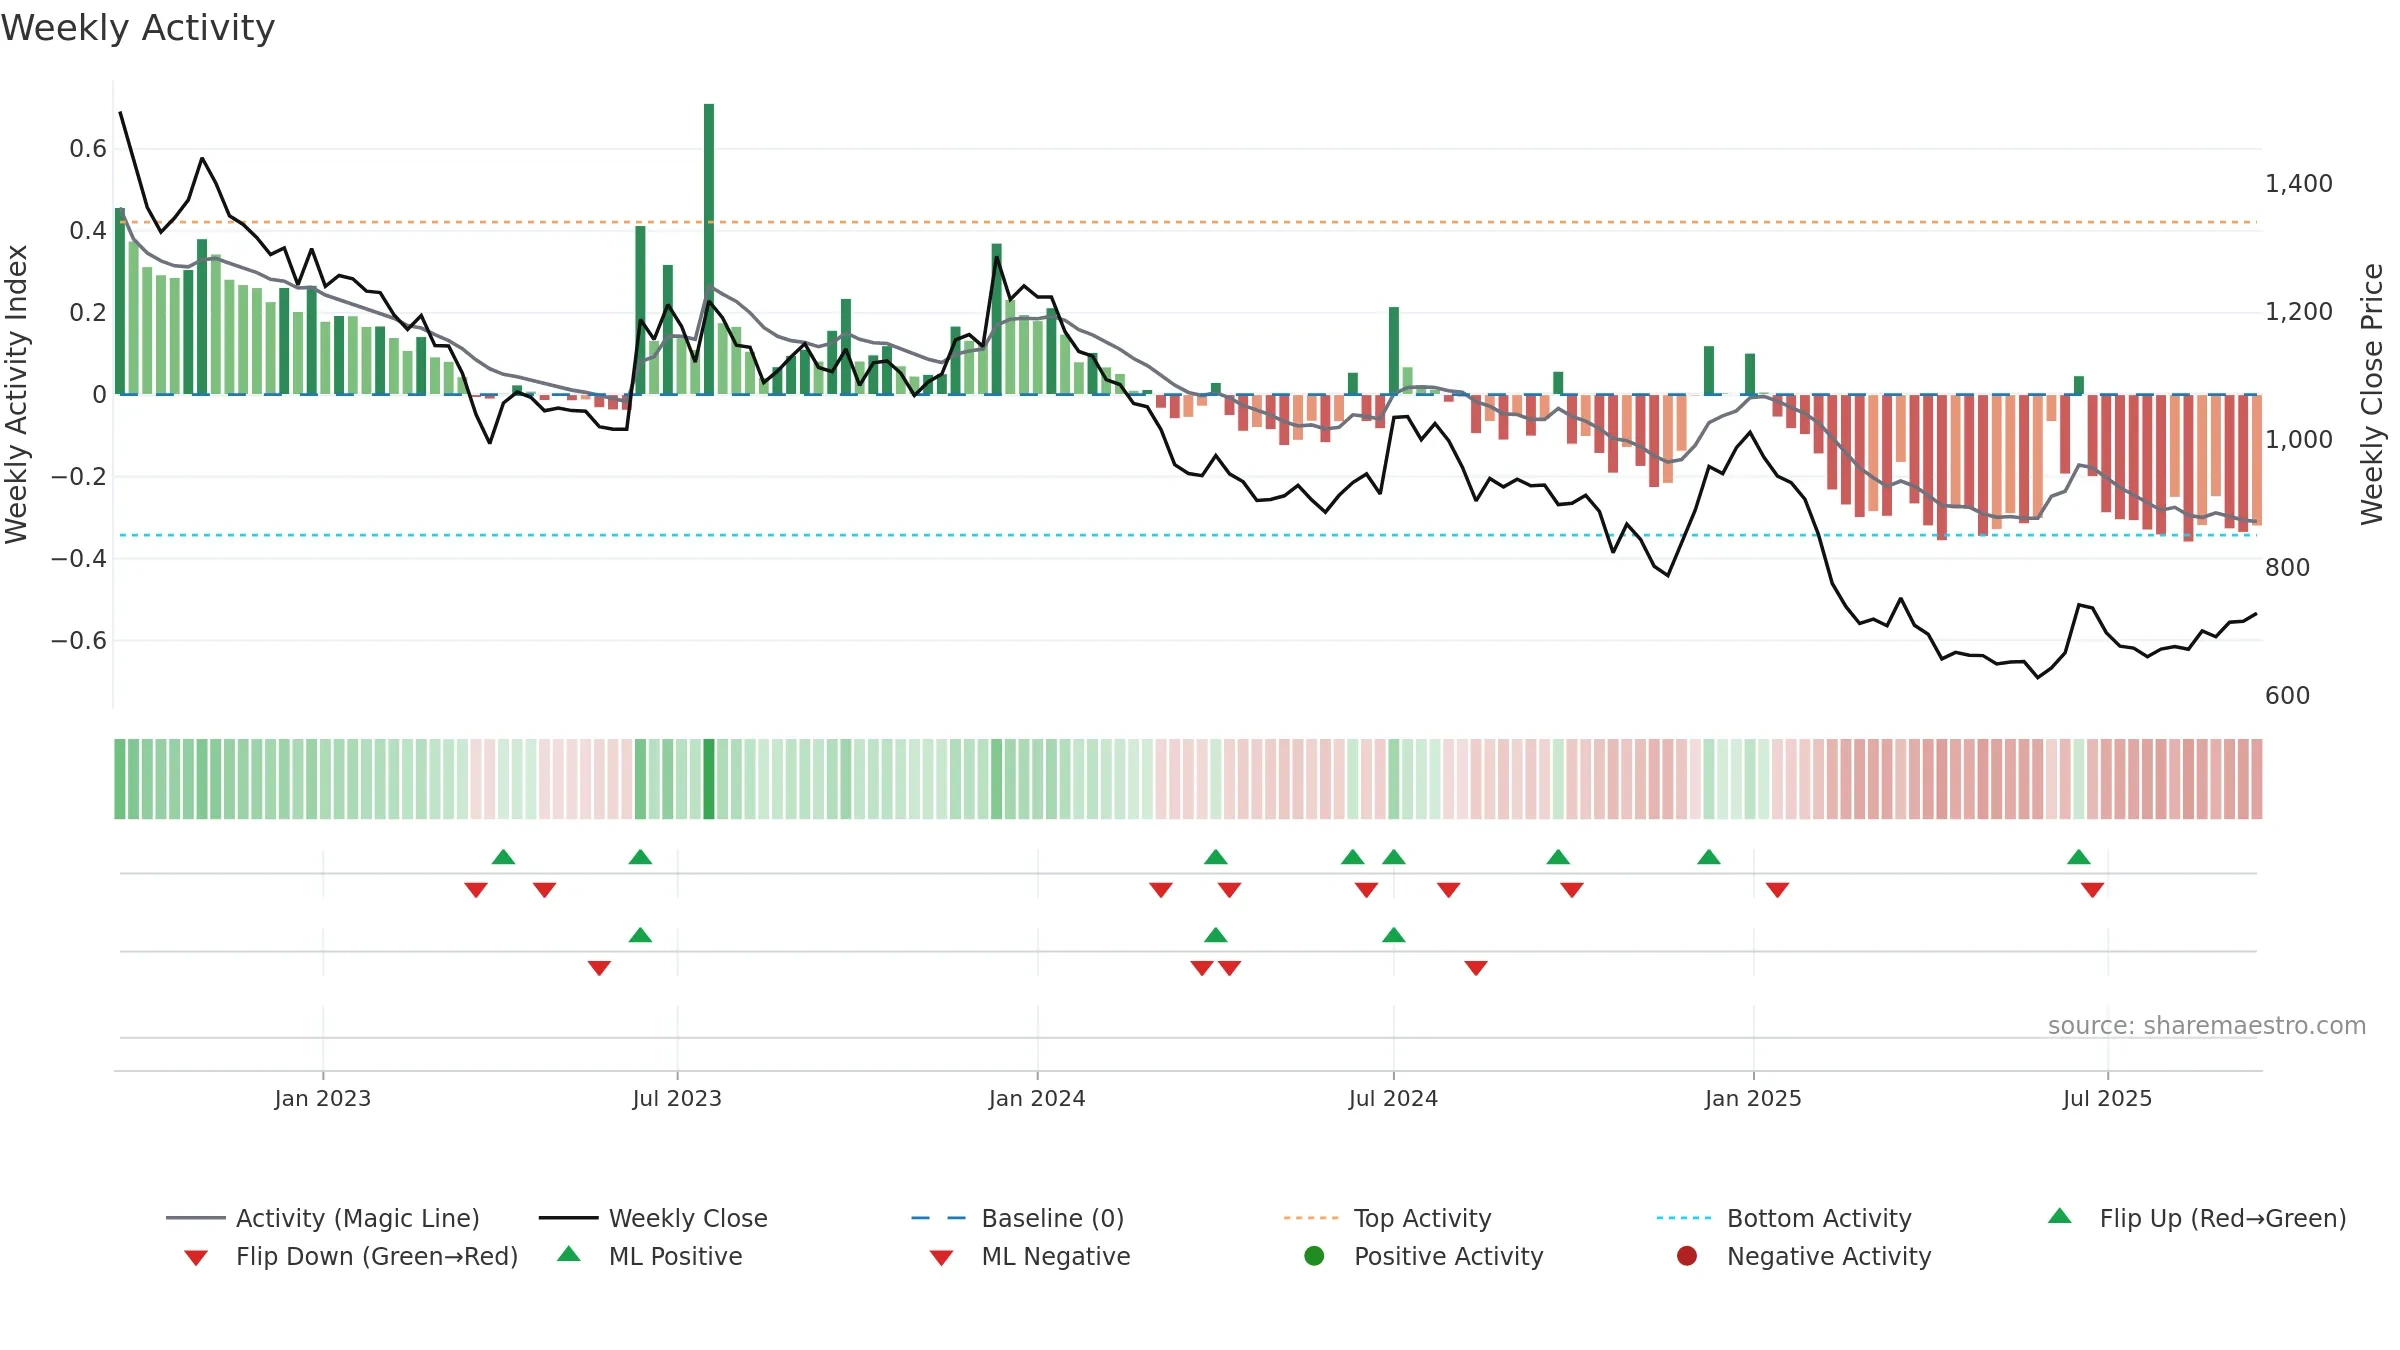Click the 'Jan 2024' x-axis label

tap(1037, 1098)
